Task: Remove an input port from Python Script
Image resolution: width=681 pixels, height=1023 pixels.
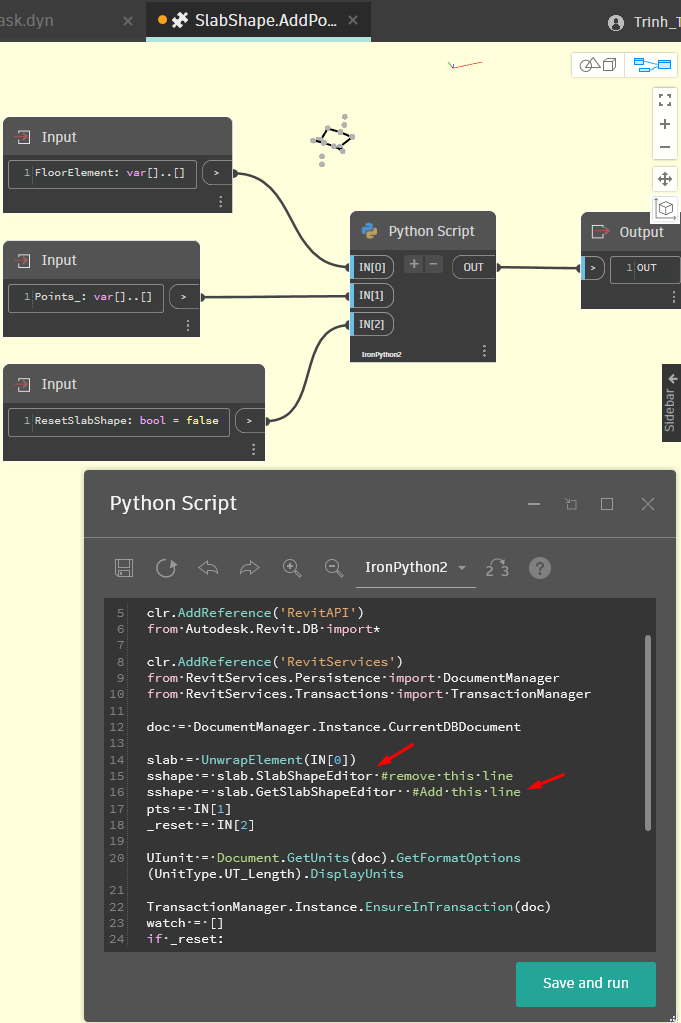Action: coord(433,264)
